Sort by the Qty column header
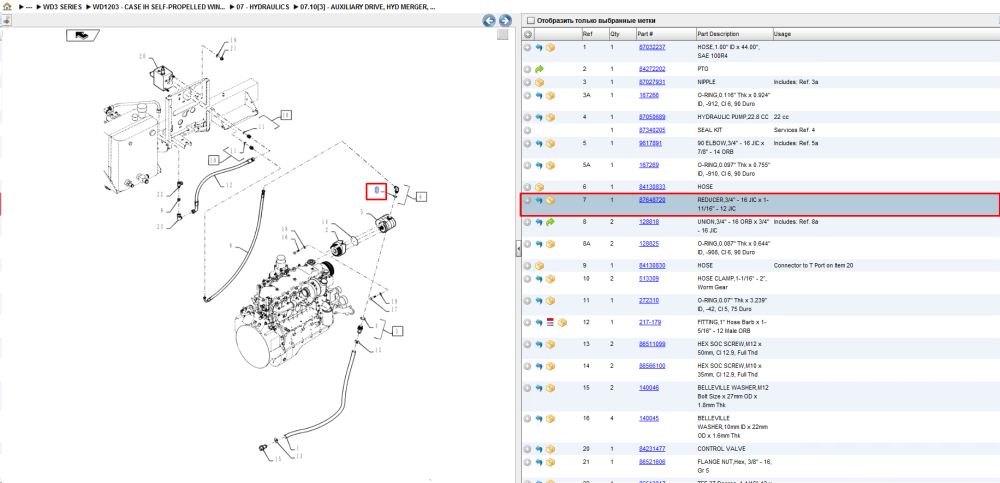The height and width of the screenshot is (483, 1000). click(x=622, y=34)
